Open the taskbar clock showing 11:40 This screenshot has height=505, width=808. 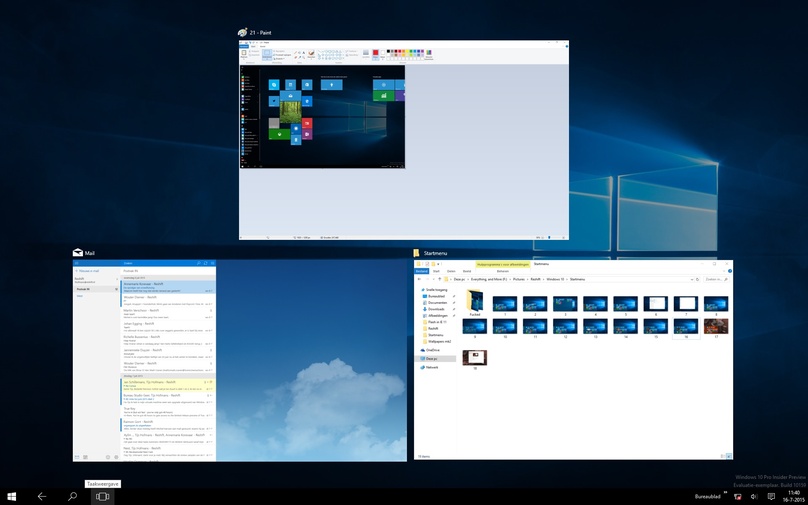coord(794,496)
